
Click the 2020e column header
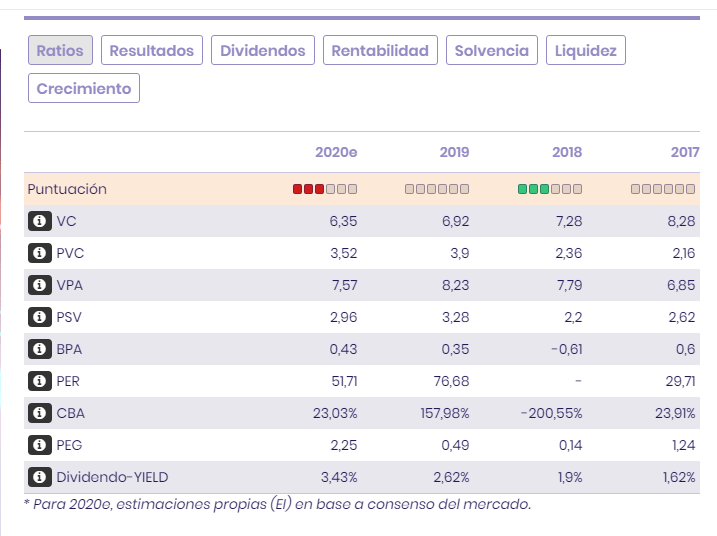point(336,152)
